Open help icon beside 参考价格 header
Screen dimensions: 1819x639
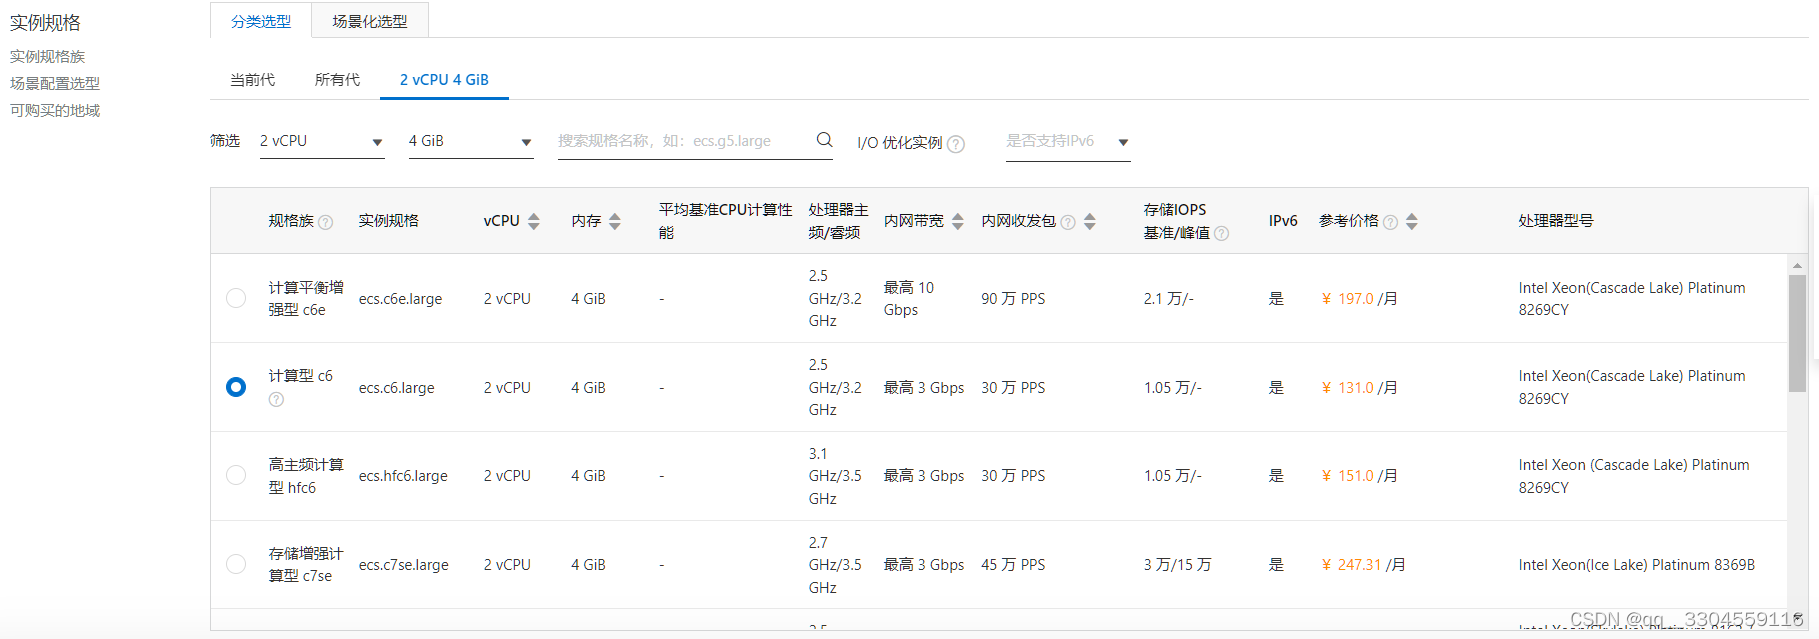point(1390,222)
